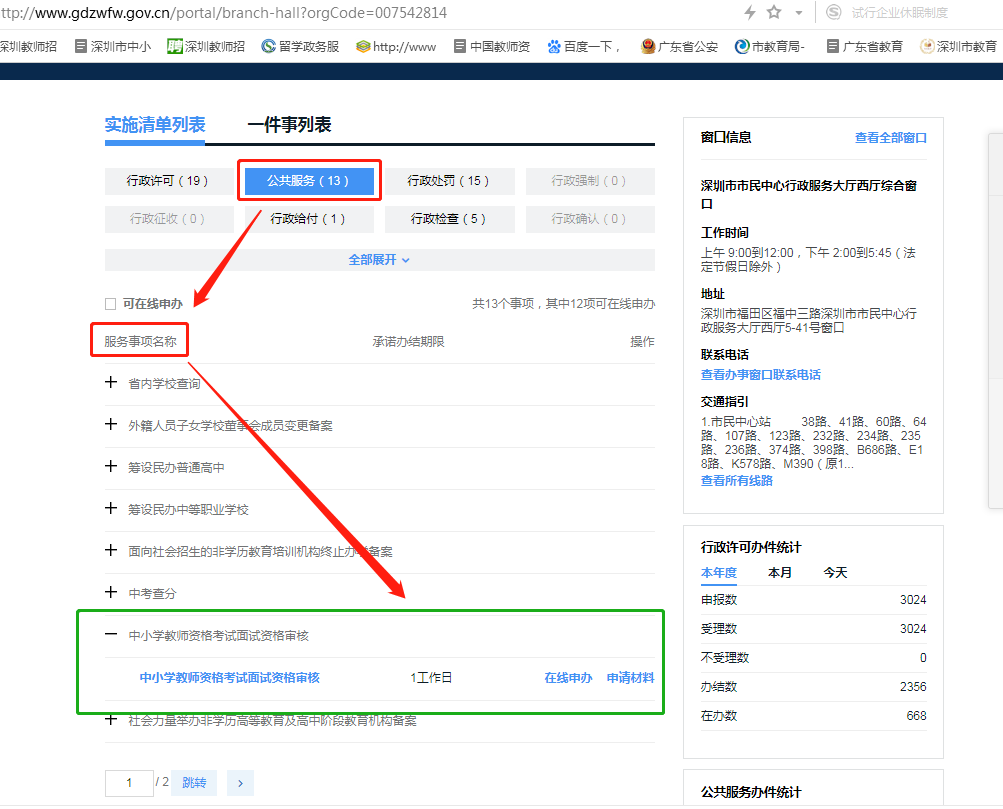Click the Sogou search engine icon
1003x809 pixels.
[x=833, y=12]
